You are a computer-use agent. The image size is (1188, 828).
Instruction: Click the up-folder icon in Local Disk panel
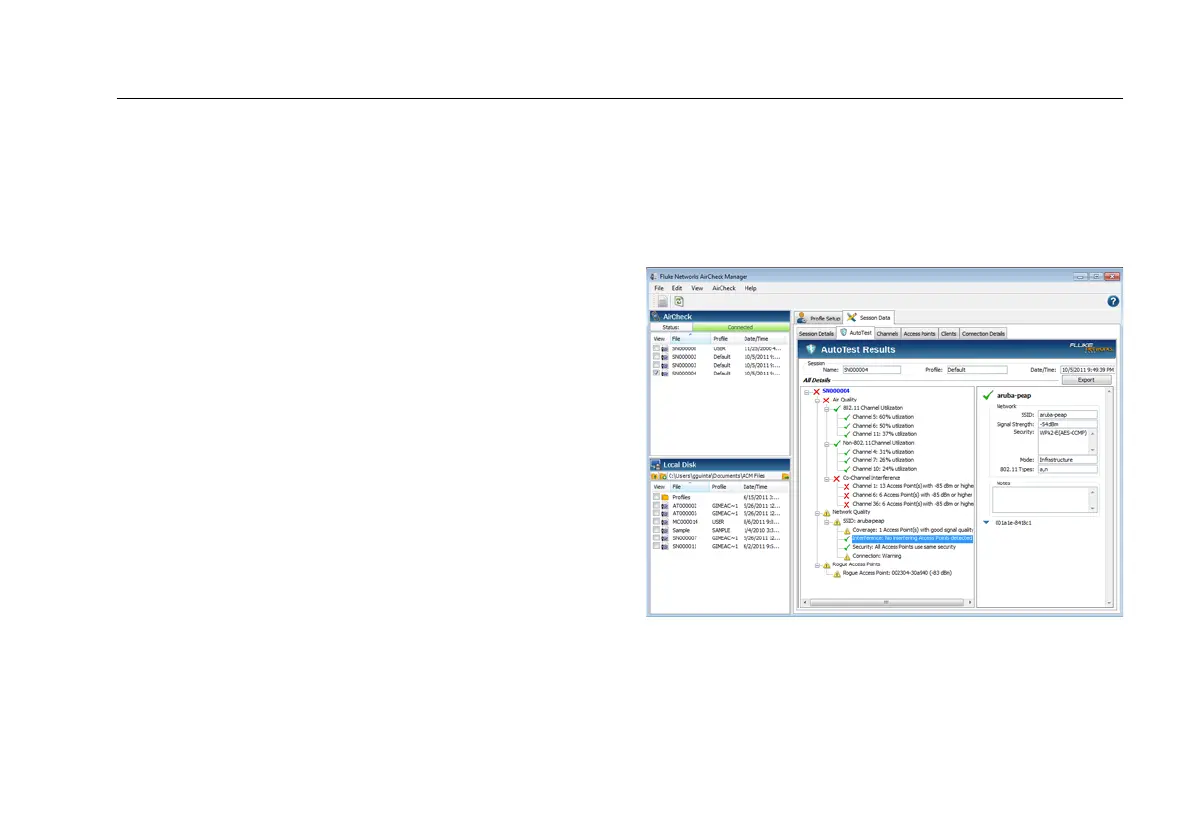655,476
